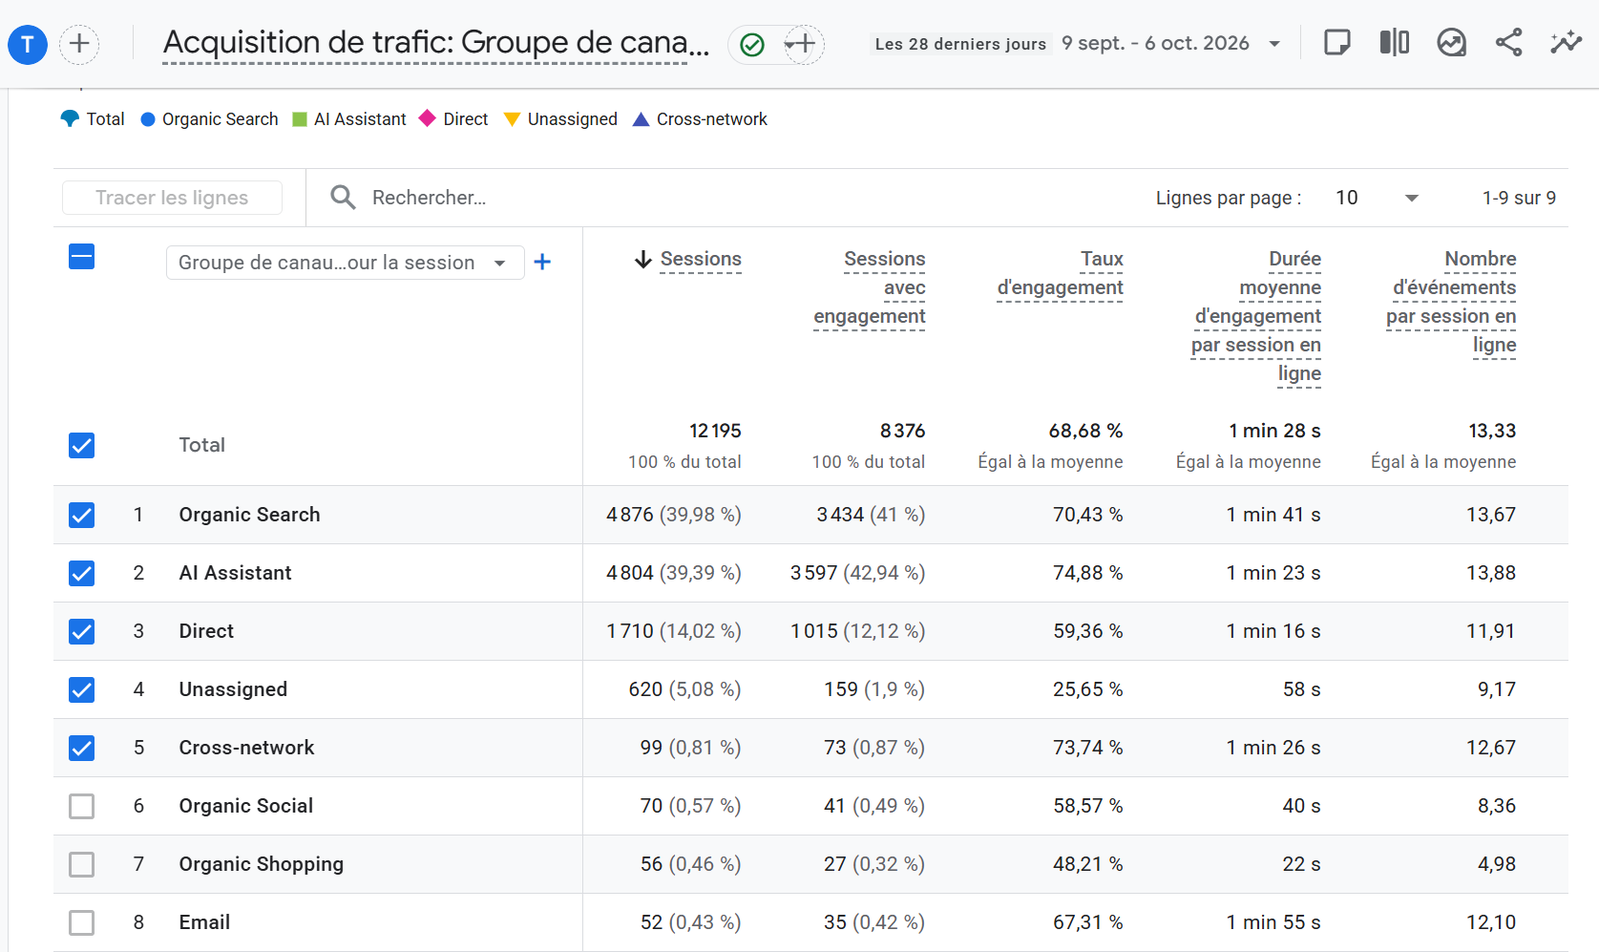The width and height of the screenshot is (1599, 952).
Task: Click the Cross-network legend triangle
Action: (641, 119)
